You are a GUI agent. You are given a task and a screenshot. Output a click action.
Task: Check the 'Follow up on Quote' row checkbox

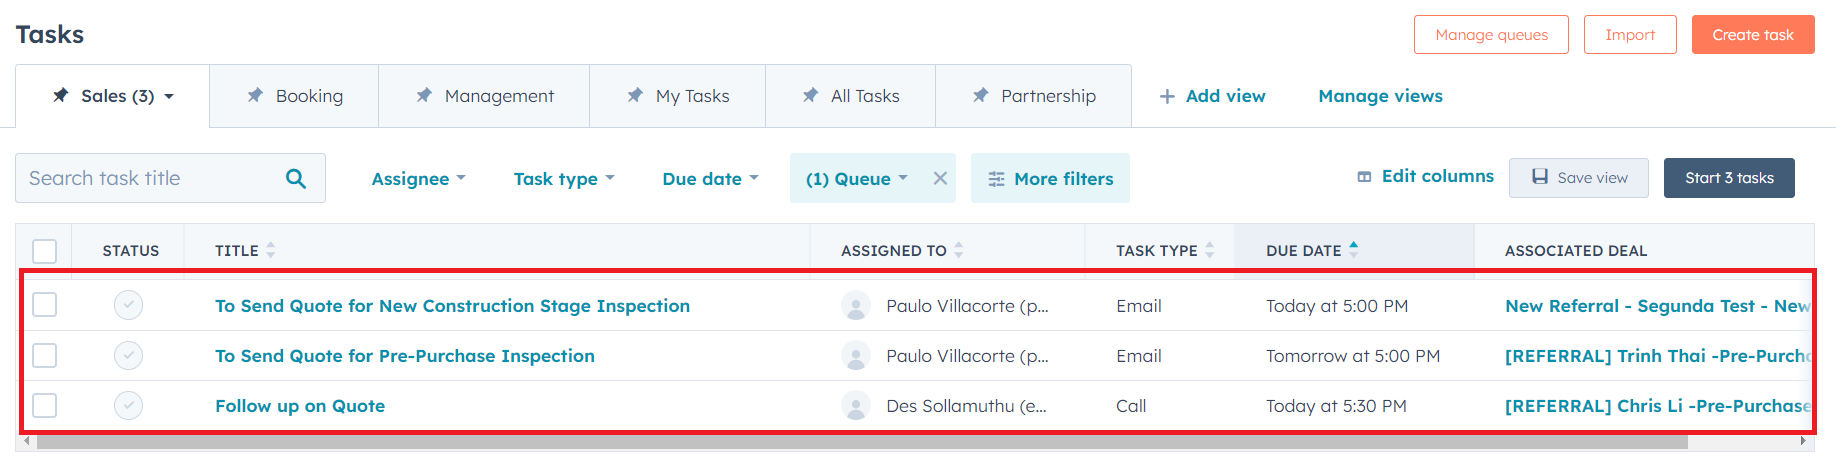(45, 405)
